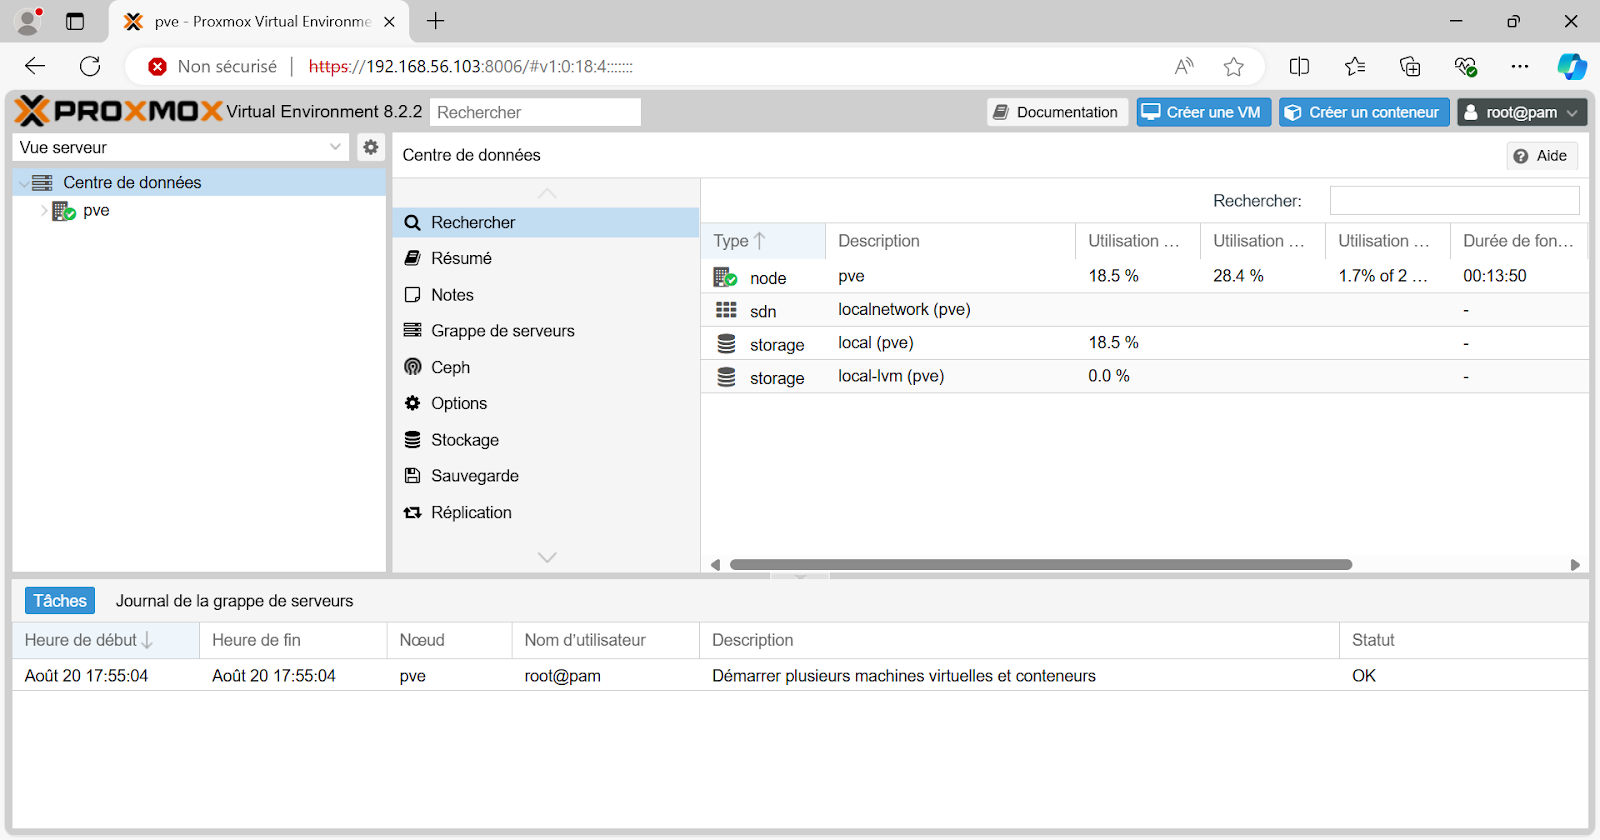Click the browser address bar URL
The image size is (1600, 840).
click(x=470, y=67)
